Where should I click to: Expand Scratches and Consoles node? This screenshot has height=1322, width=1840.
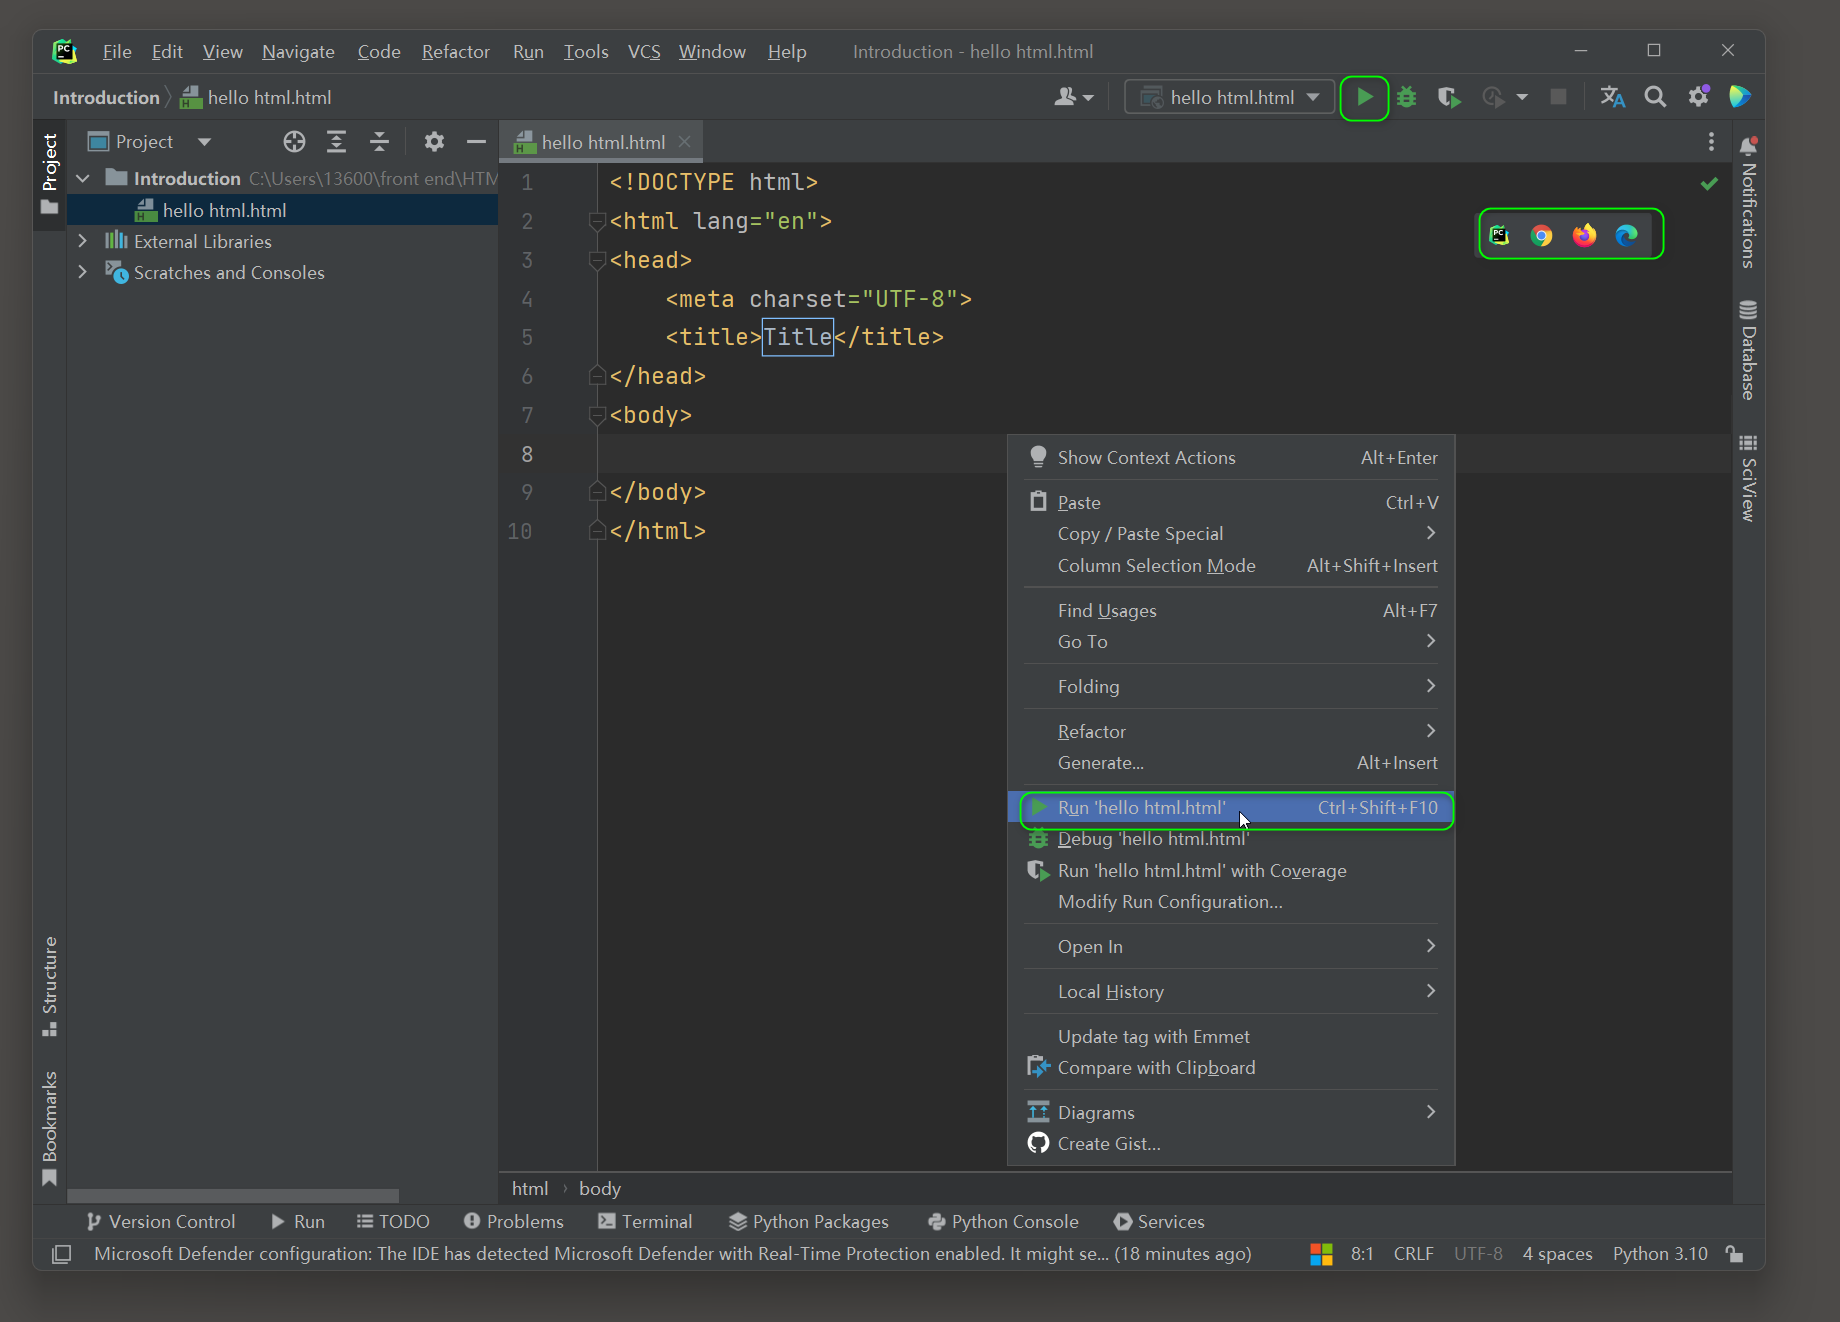(x=83, y=272)
